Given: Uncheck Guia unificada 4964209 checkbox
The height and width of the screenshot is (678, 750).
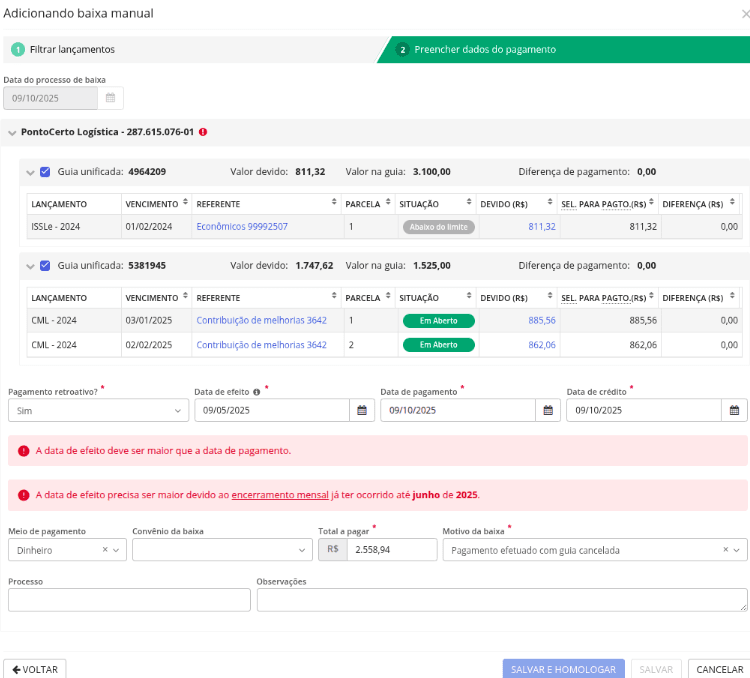Looking at the screenshot, I should (45, 172).
